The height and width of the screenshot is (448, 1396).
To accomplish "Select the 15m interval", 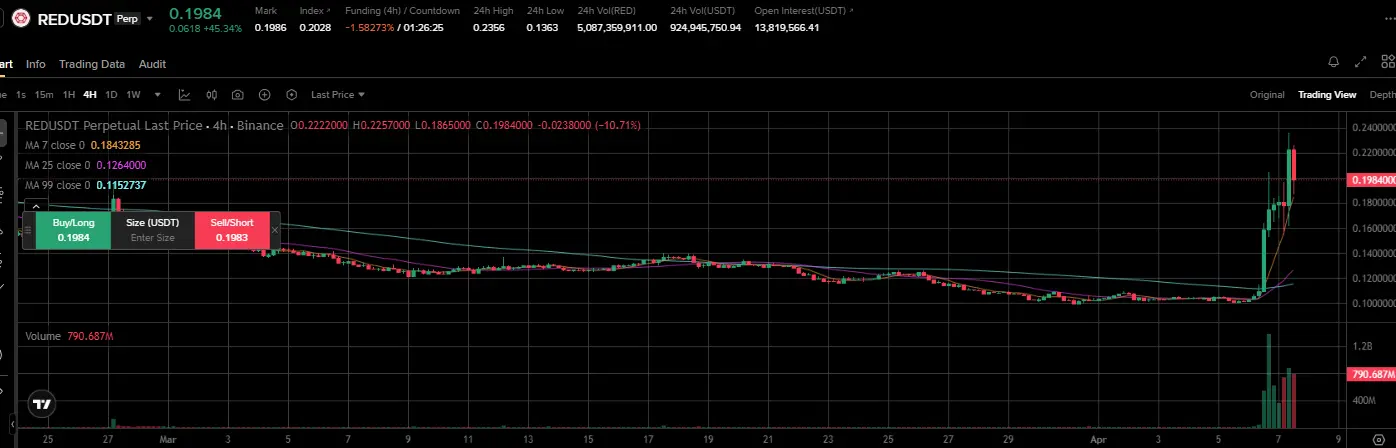I will click(44, 95).
